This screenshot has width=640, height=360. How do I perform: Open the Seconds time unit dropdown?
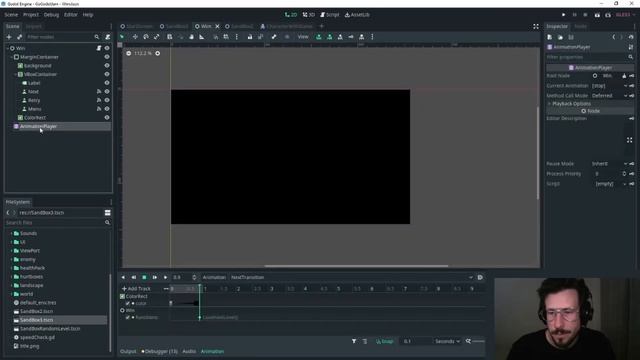click(447, 341)
